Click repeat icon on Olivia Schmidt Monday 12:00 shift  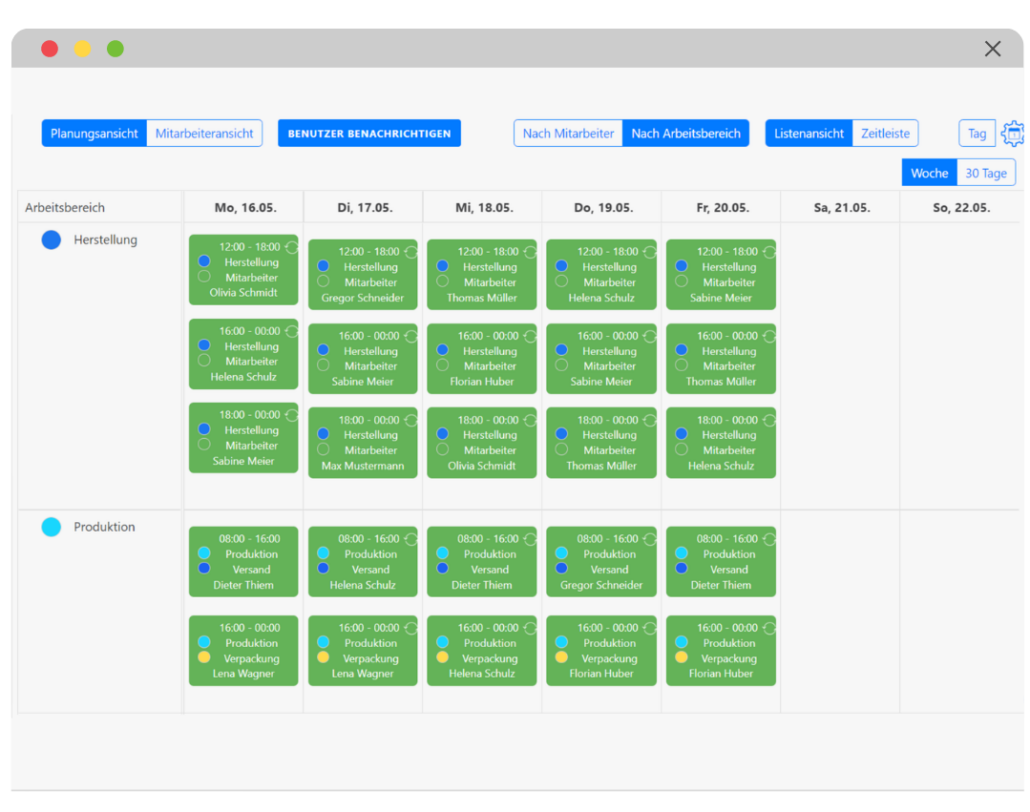pos(292,247)
